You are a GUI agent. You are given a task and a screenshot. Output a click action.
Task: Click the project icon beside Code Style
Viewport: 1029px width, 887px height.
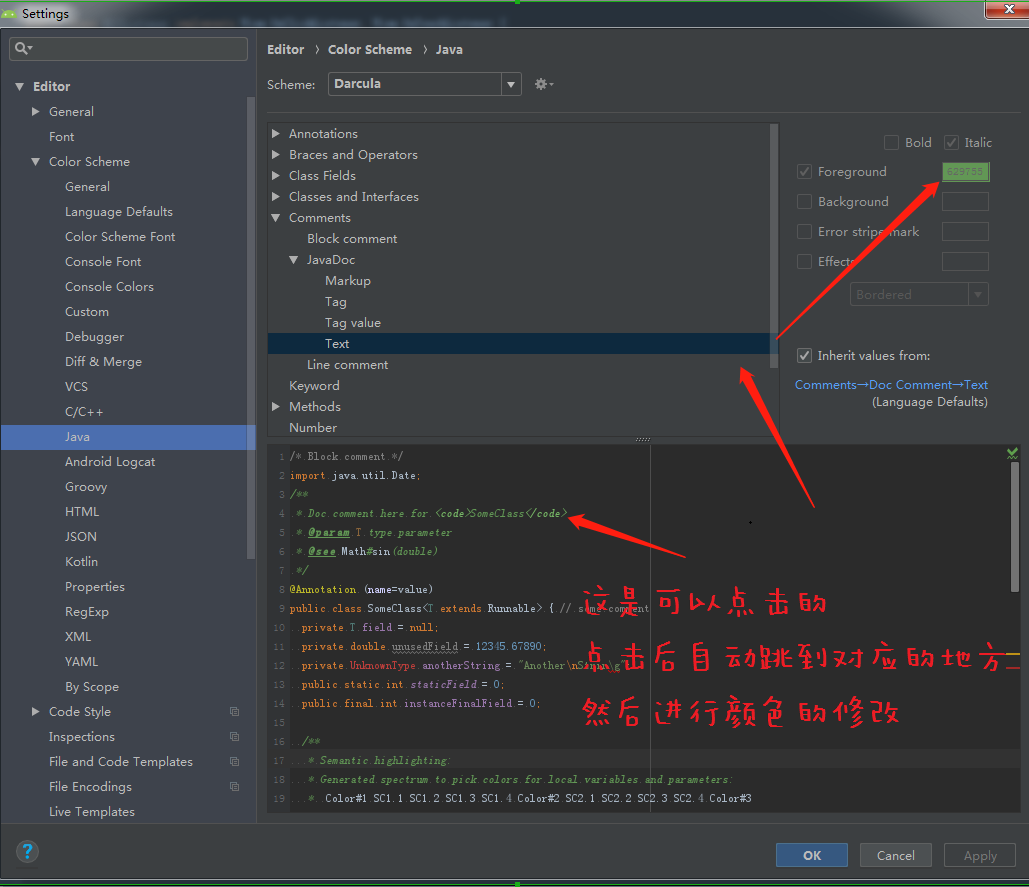[234, 712]
